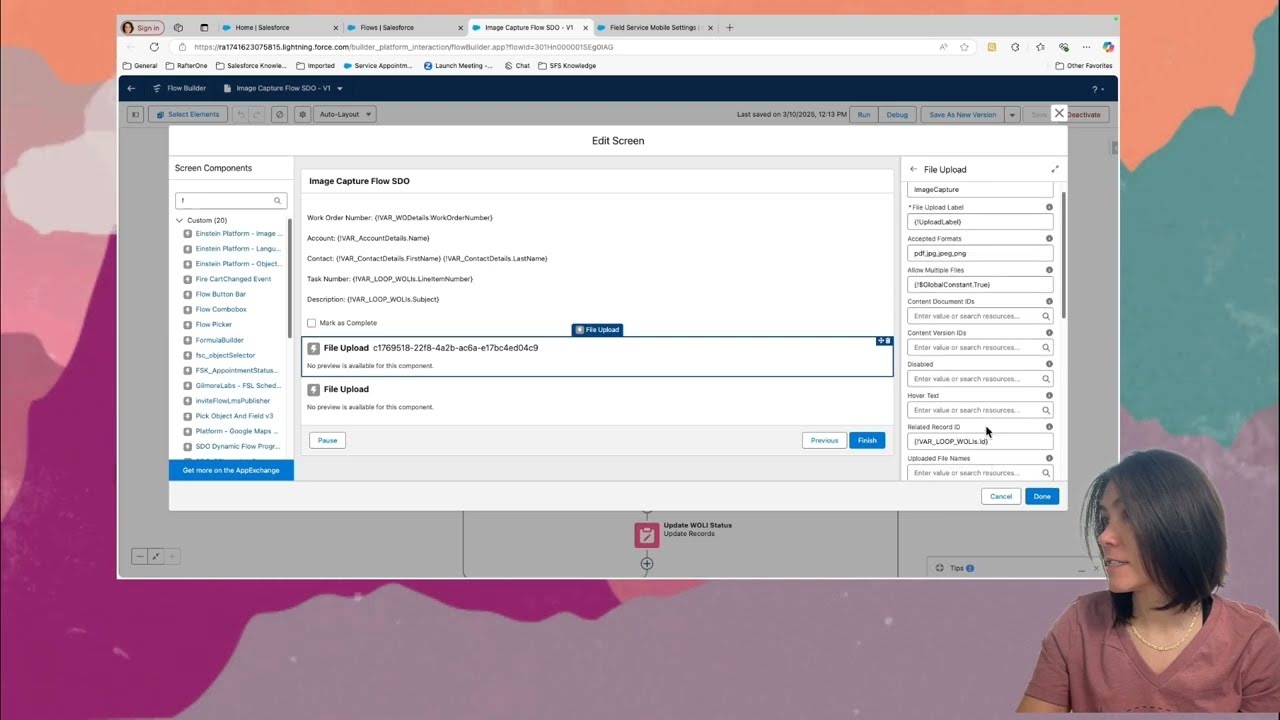Viewport: 1280px width, 720px height.
Task: Click the Accepted Formats input field
Action: (x=980, y=253)
